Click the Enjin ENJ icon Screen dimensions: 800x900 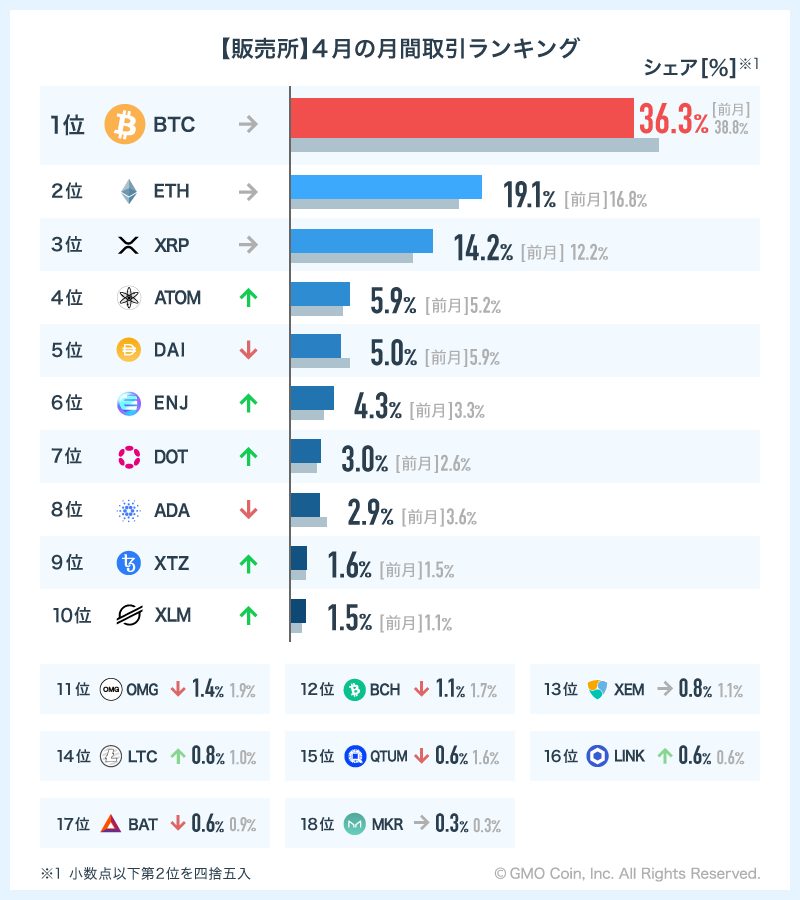(129, 403)
